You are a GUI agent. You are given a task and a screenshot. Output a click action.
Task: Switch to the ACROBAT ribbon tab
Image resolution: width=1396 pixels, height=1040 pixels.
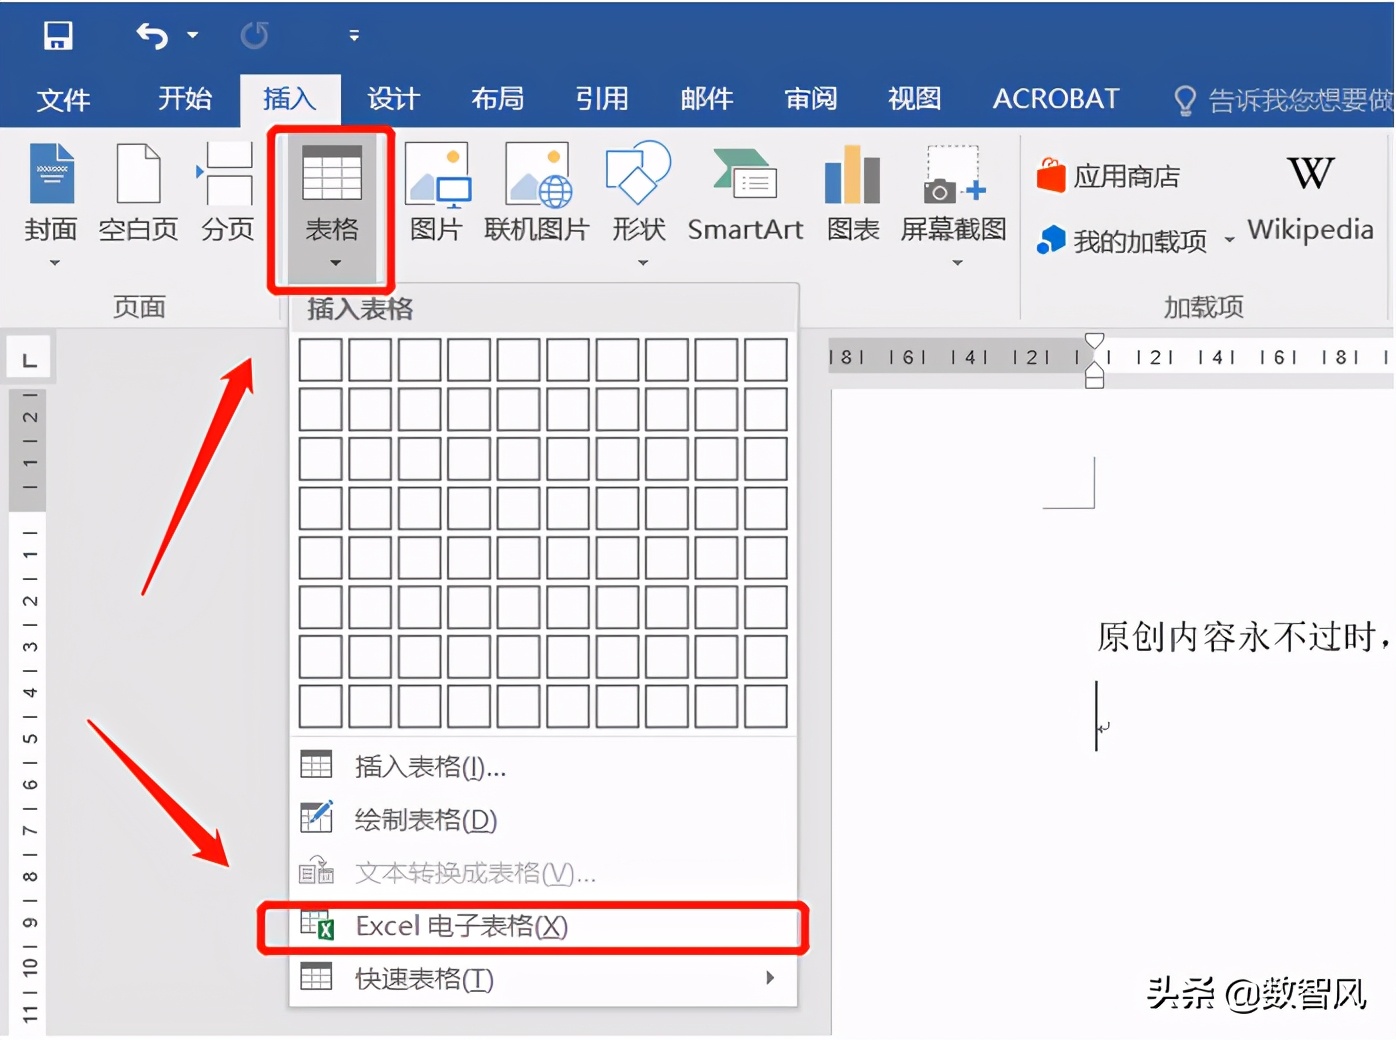pyautogui.click(x=1055, y=98)
